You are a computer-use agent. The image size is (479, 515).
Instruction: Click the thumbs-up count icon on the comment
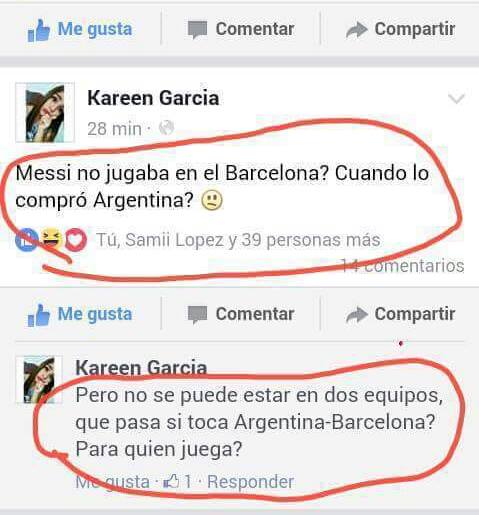click(172, 481)
